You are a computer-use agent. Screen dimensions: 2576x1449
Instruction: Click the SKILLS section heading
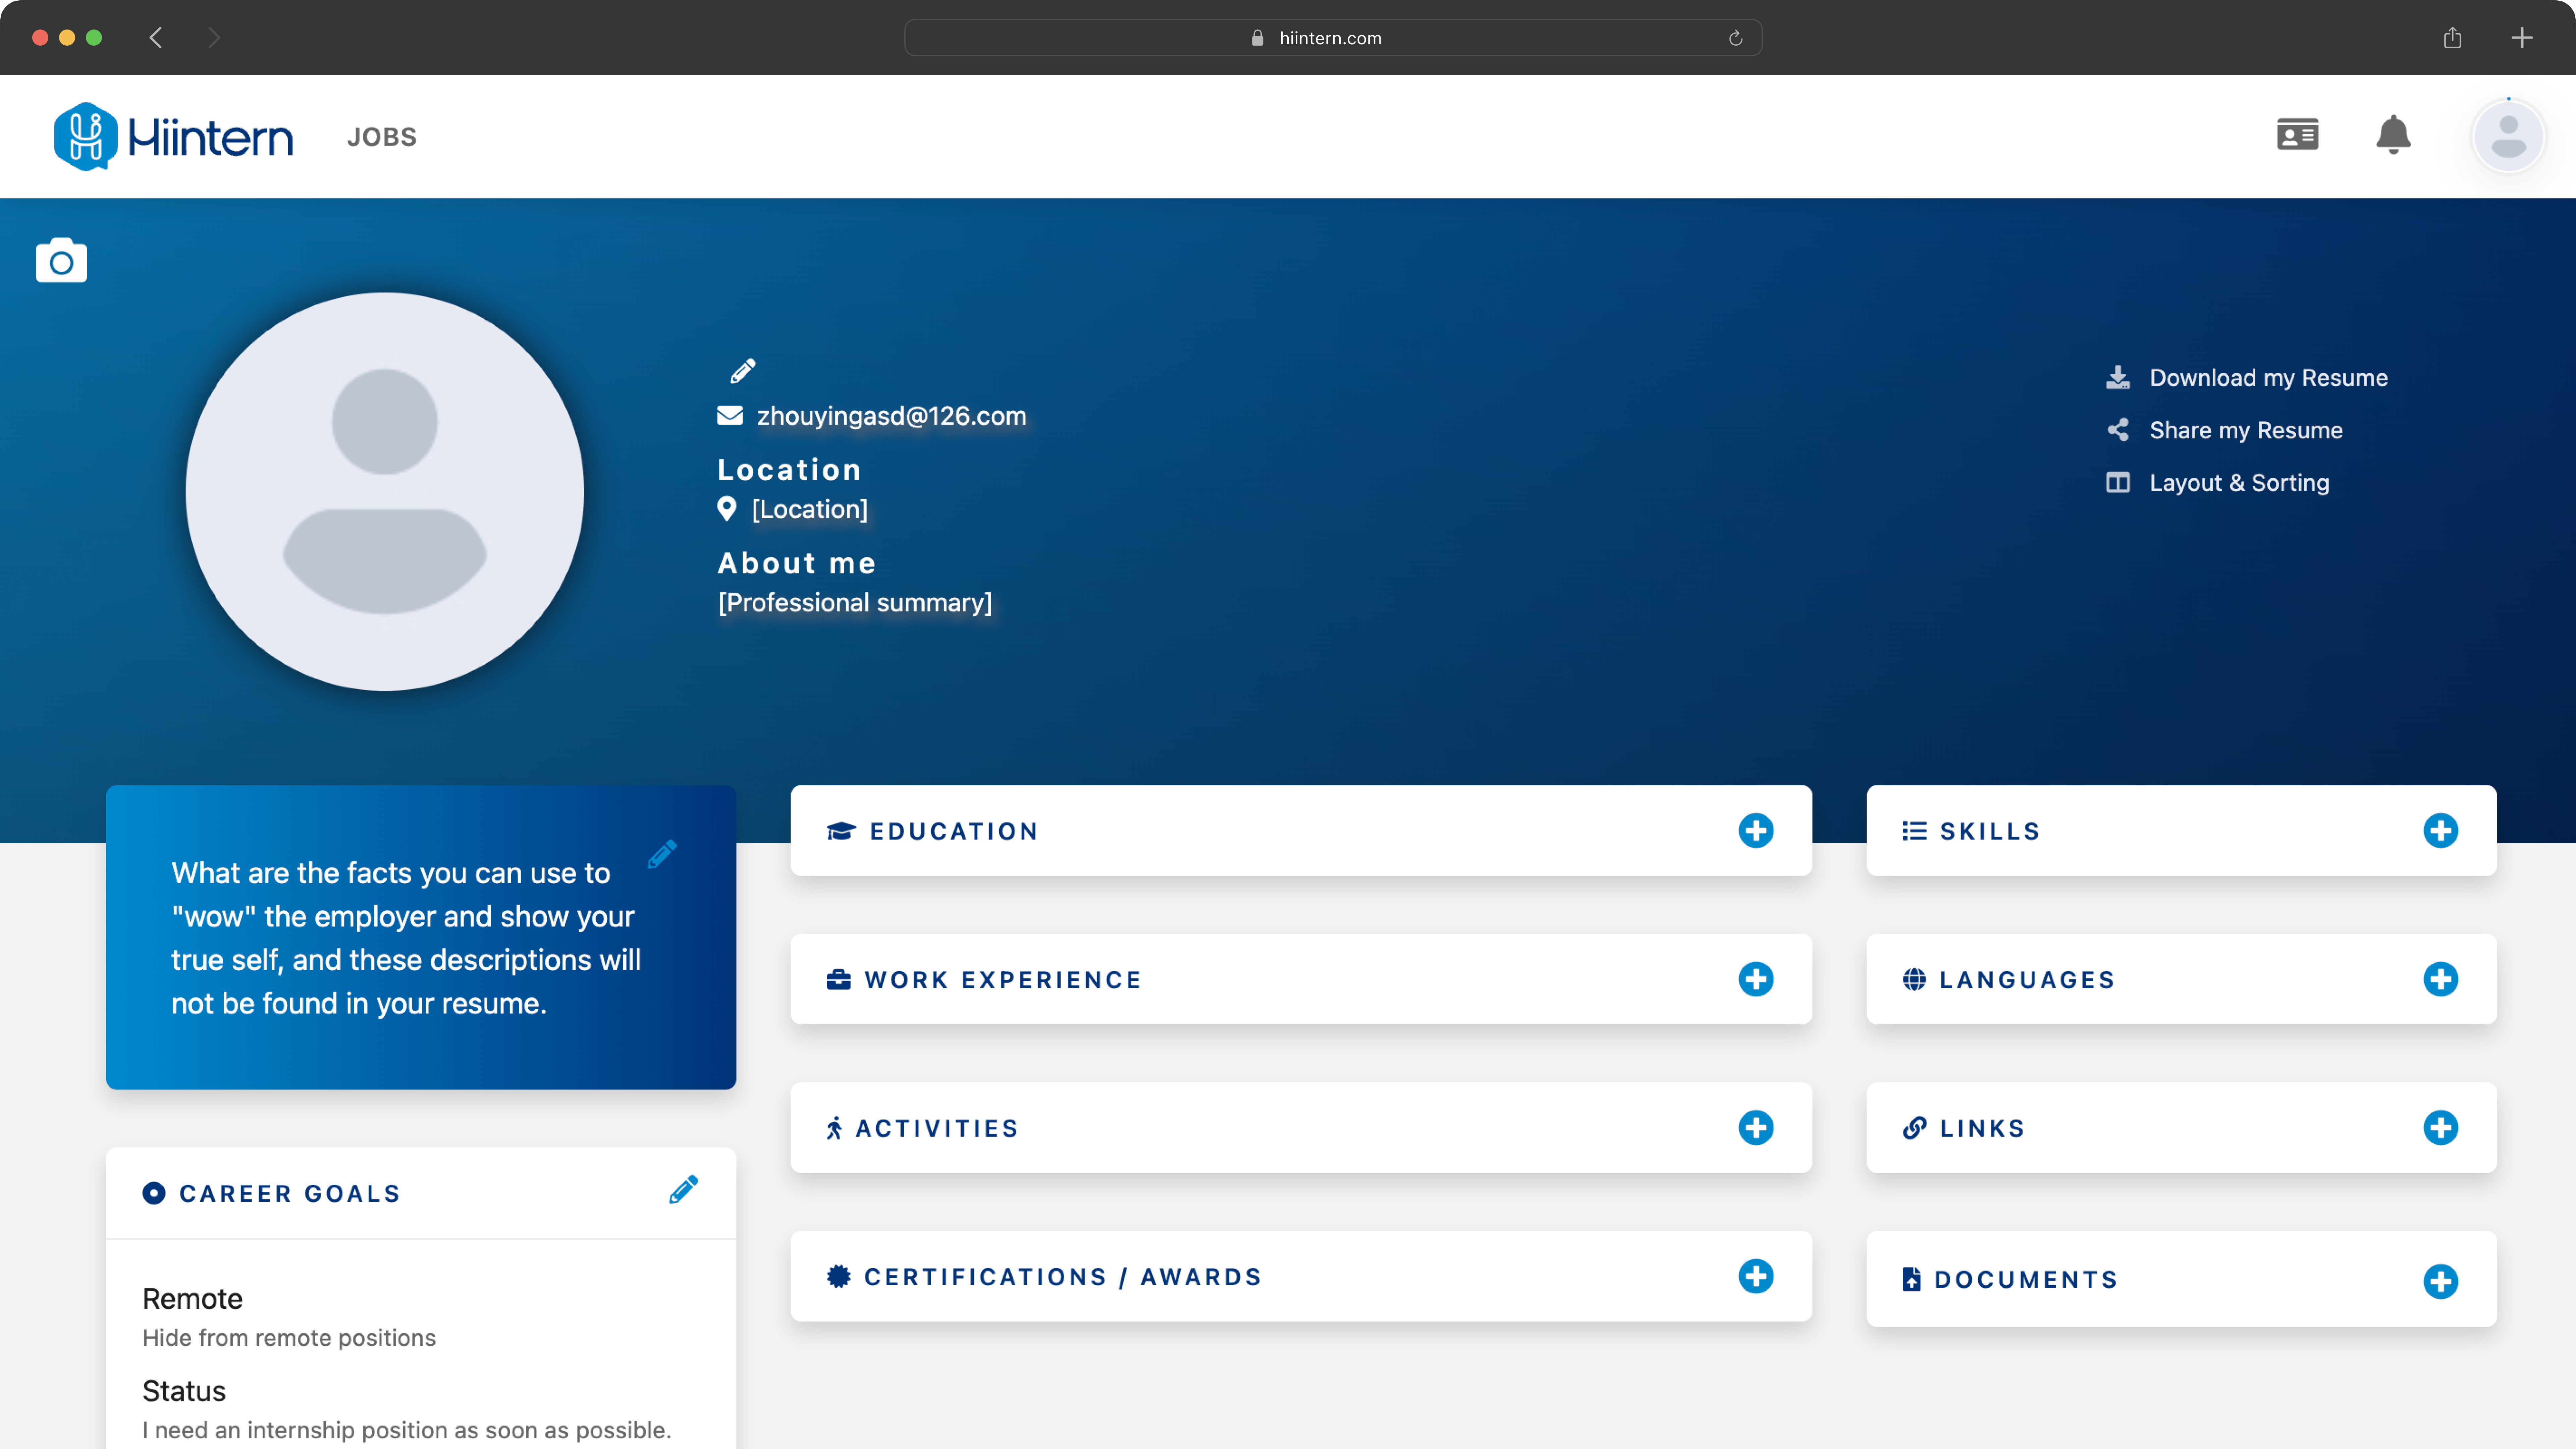pyautogui.click(x=1990, y=831)
